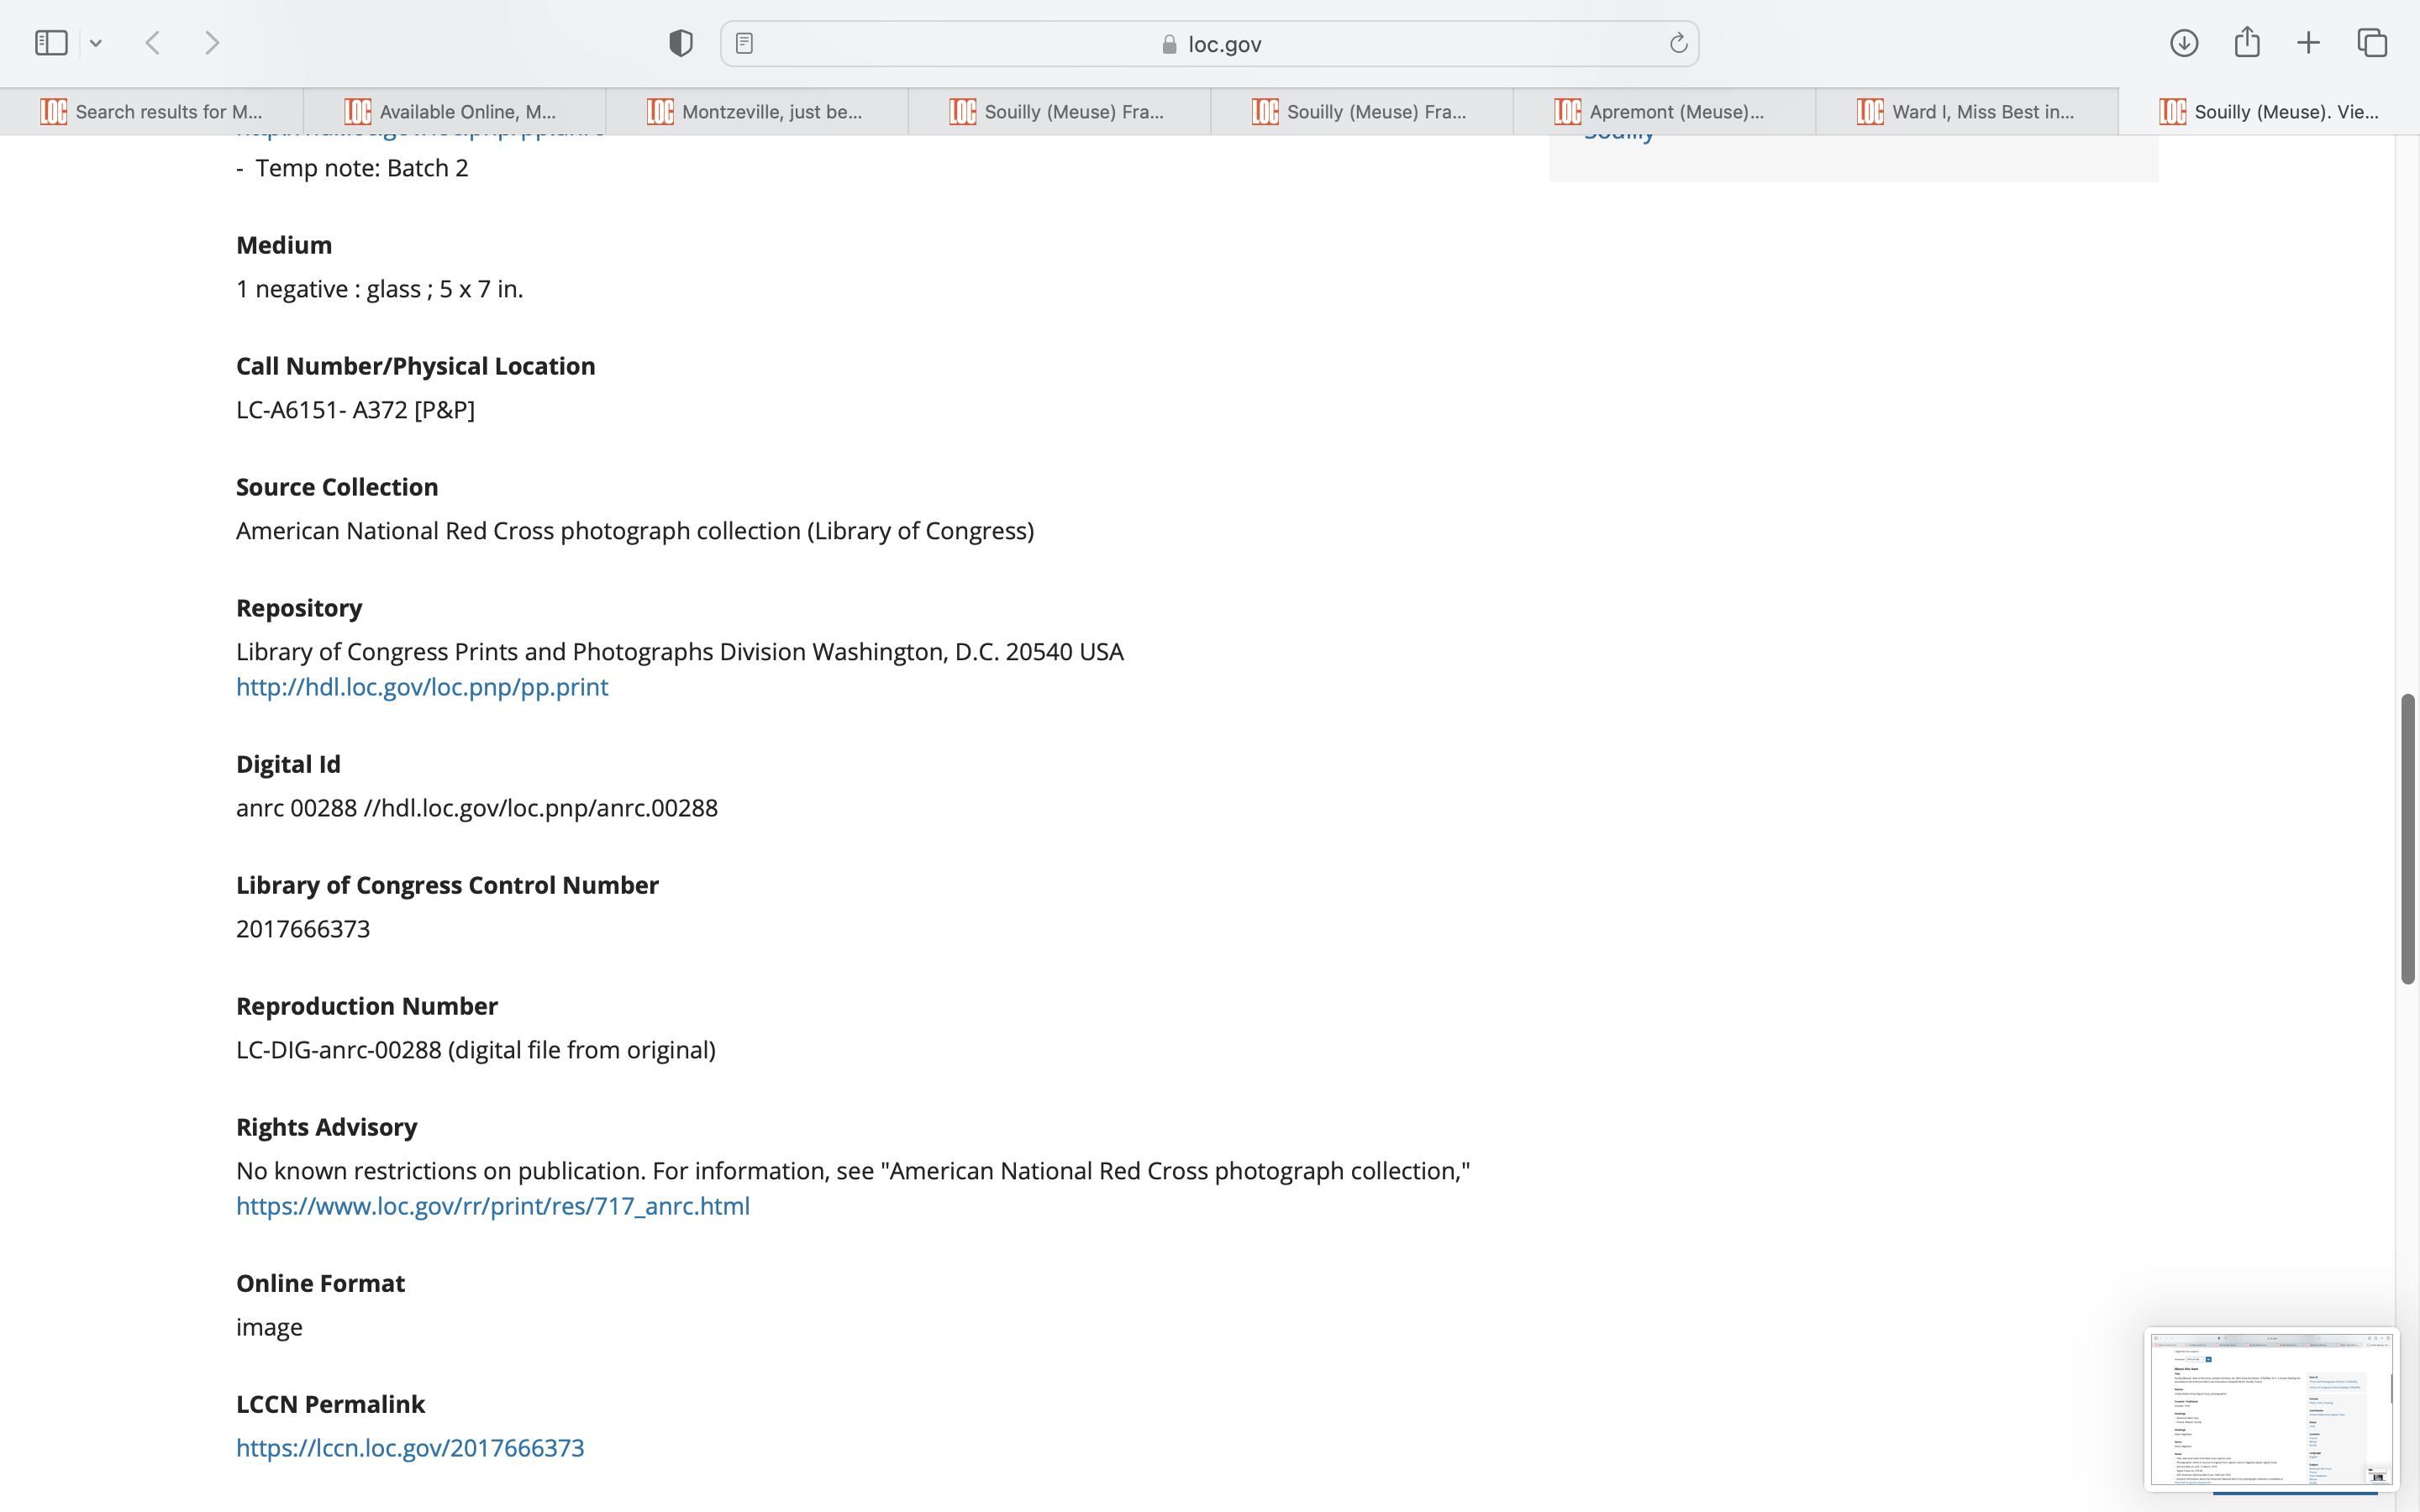
Task: Open the LCCN permalink 2017666373
Action: coord(409,1448)
